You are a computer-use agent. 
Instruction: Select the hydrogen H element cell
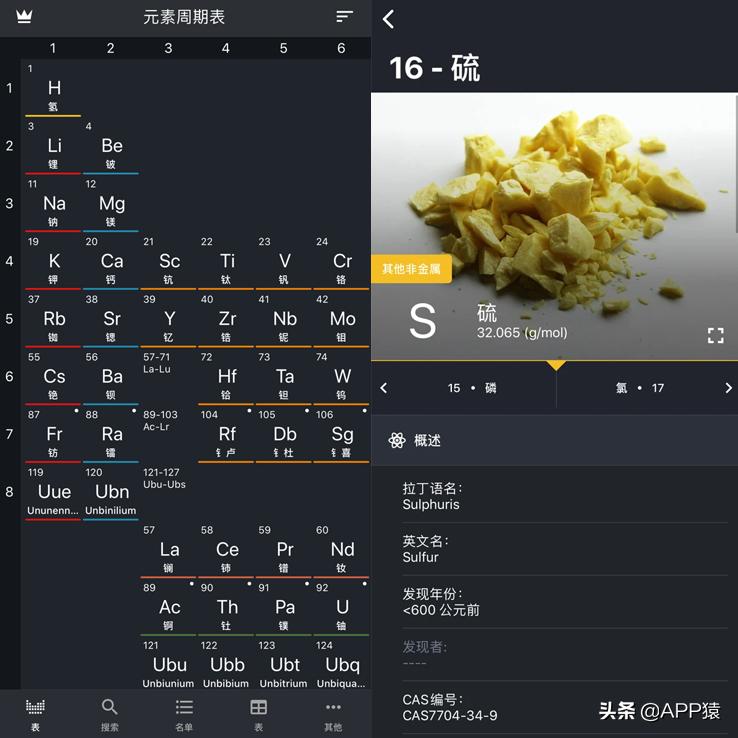tap(53, 88)
